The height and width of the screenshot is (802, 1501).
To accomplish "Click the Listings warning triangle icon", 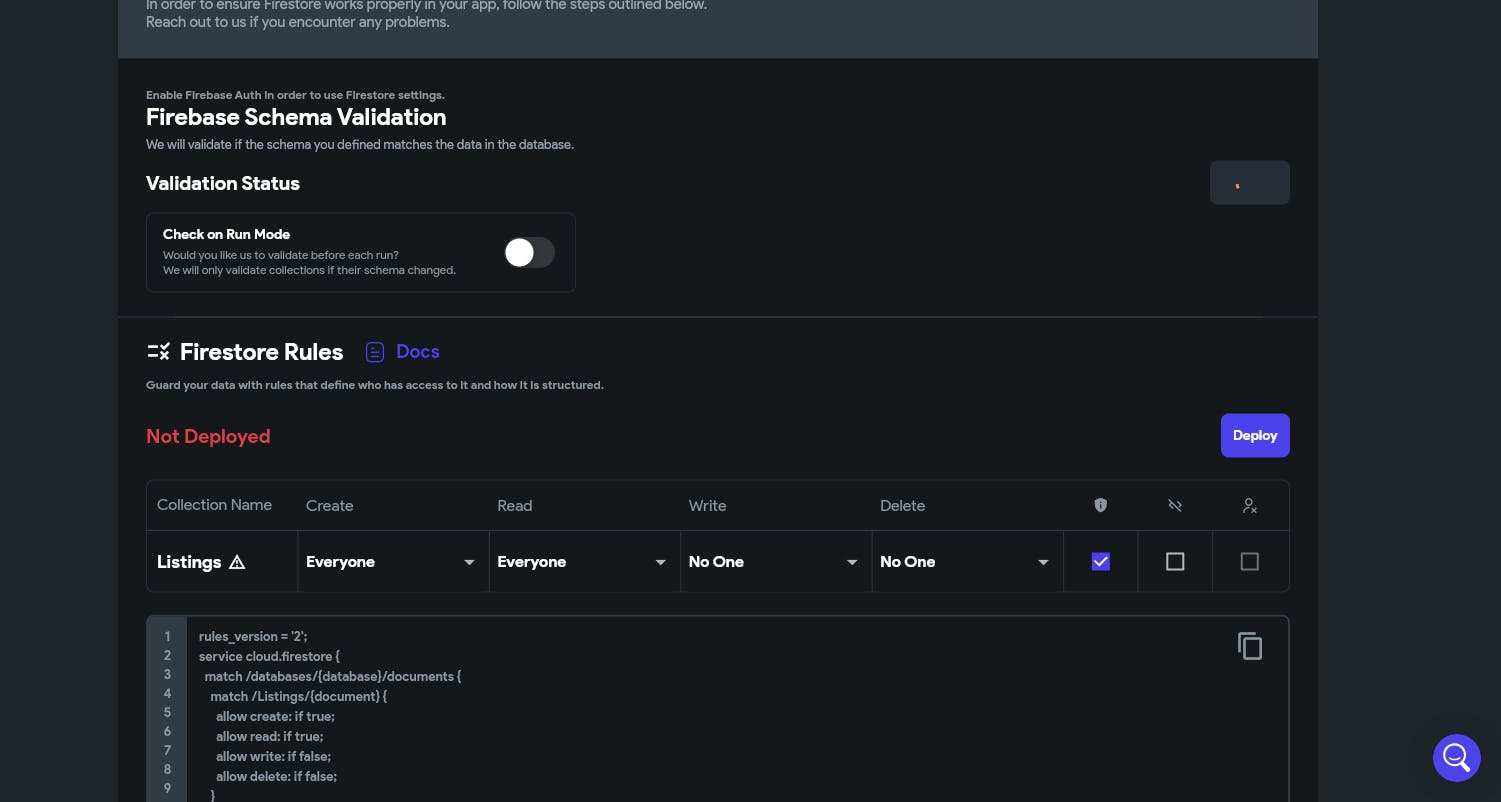I will click(237, 562).
